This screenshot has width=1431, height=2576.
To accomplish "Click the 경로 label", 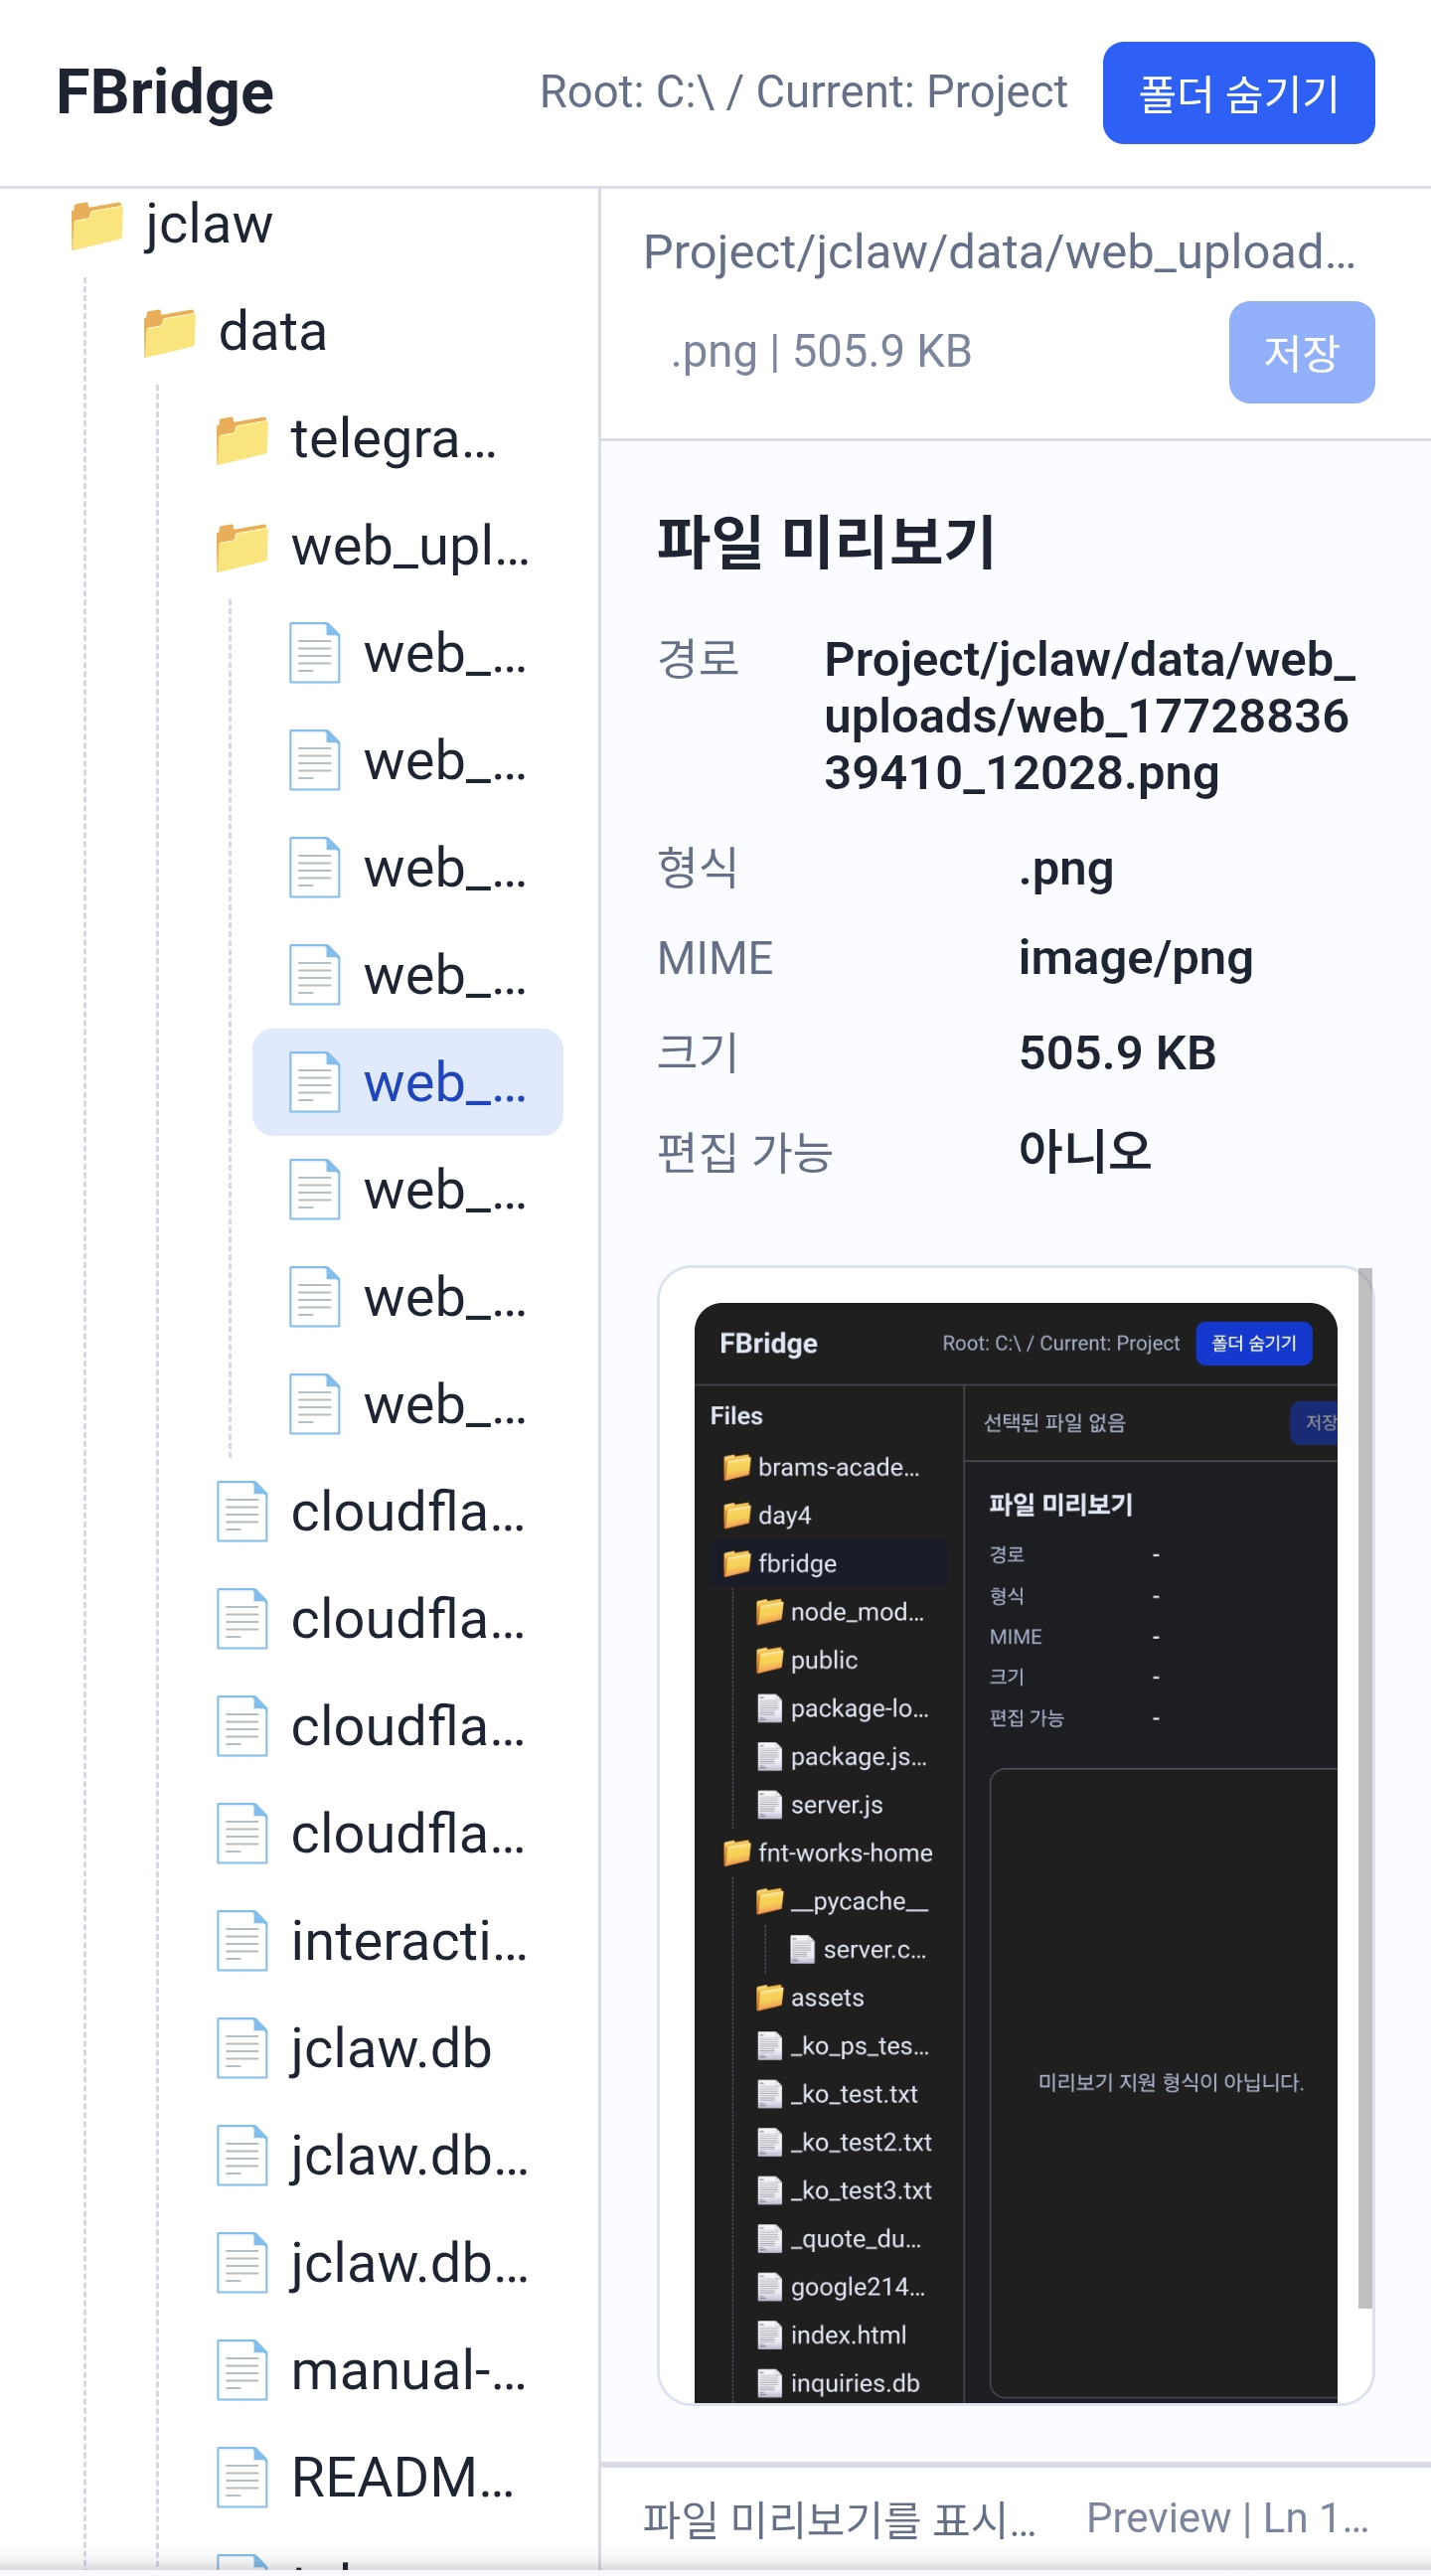I will point(698,659).
